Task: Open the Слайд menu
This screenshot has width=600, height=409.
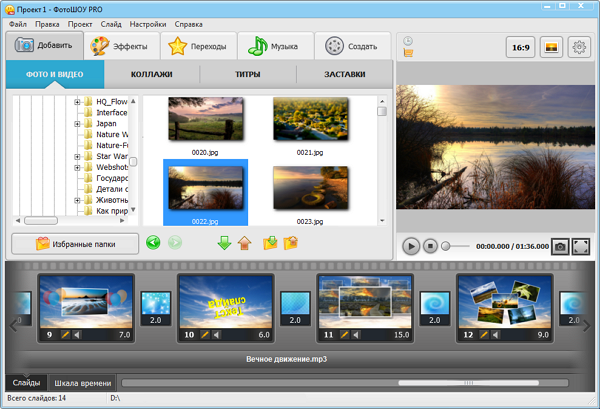Action: tap(110, 23)
